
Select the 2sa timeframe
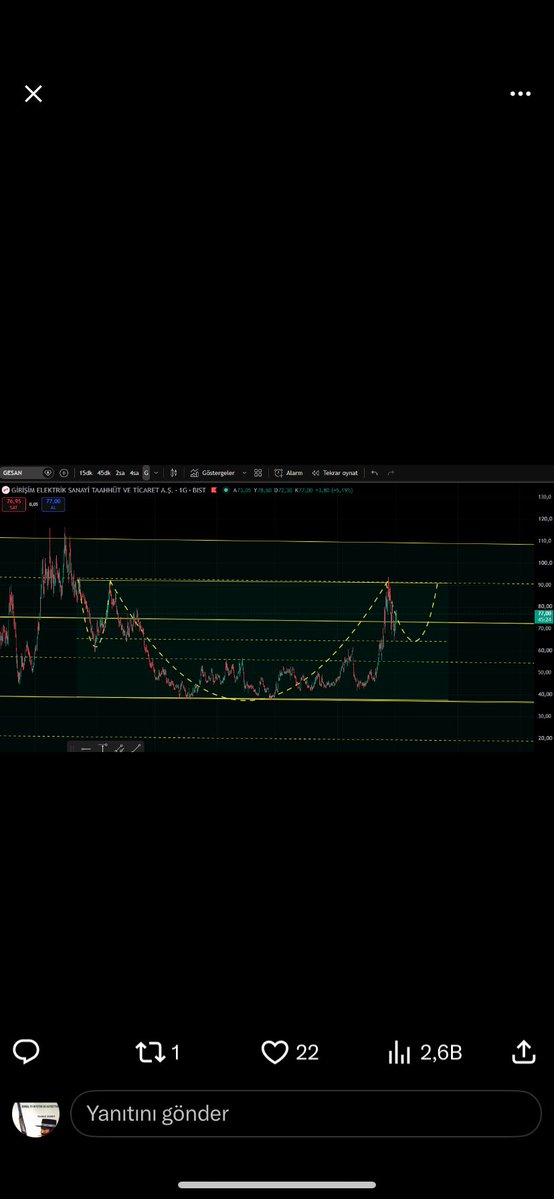(x=120, y=473)
